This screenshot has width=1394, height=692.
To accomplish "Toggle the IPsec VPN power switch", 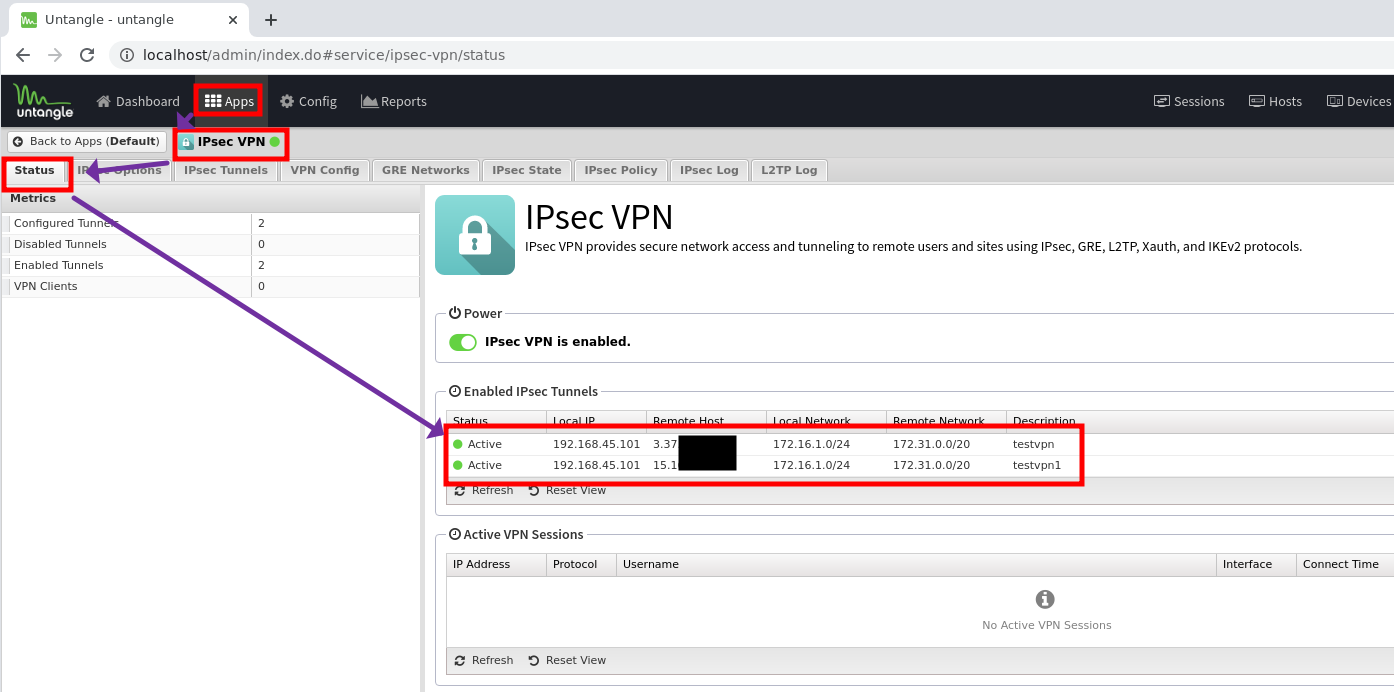I will pos(463,342).
